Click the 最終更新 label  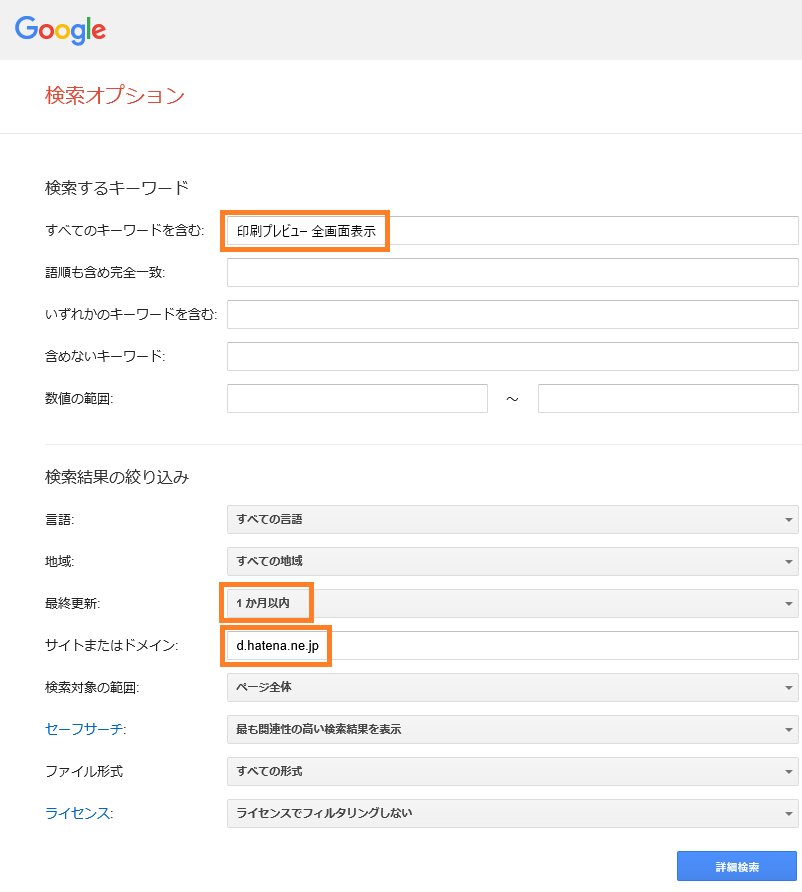(x=72, y=604)
